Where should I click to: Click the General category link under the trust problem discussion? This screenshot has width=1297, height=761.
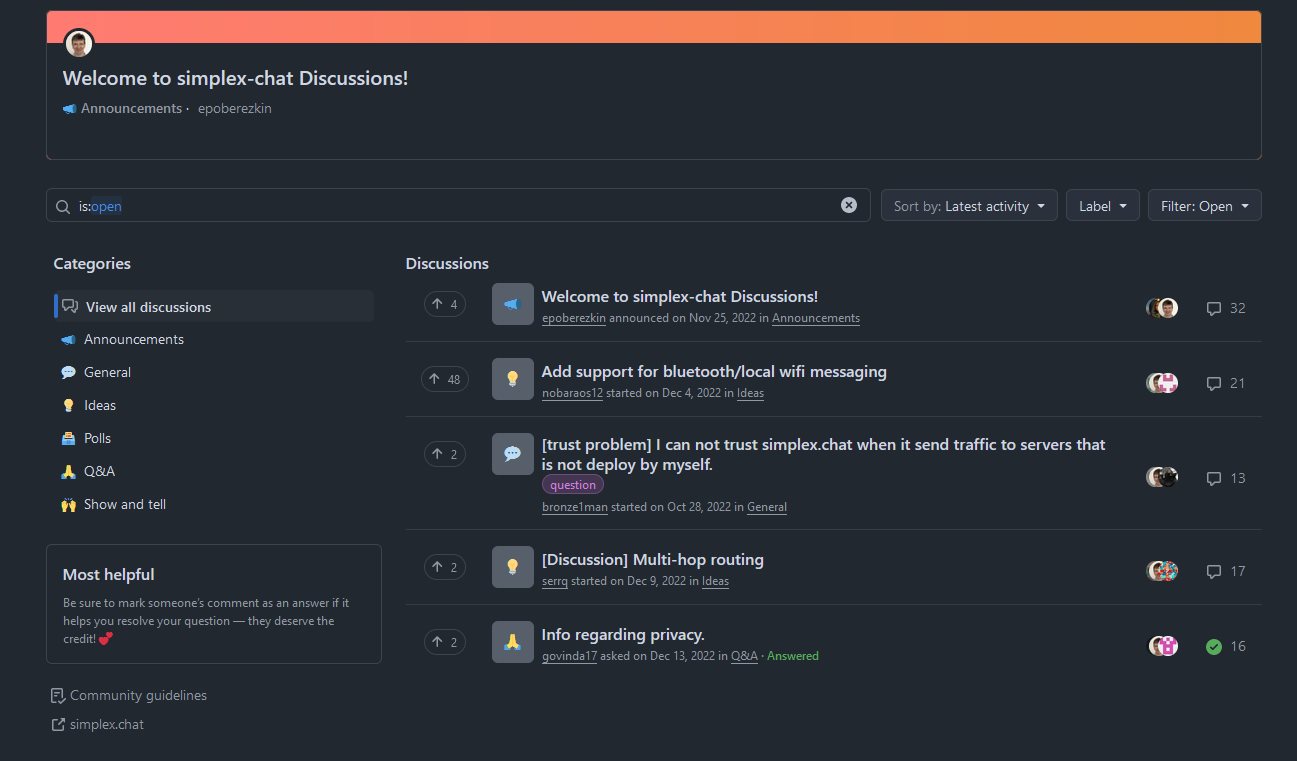tap(767, 507)
